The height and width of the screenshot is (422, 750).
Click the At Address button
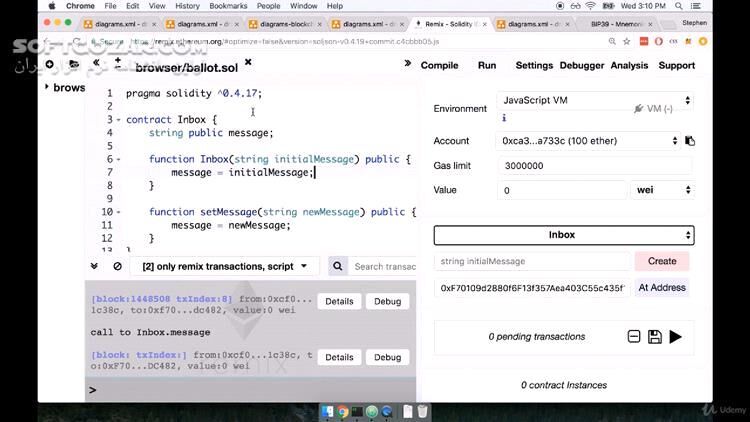click(x=661, y=288)
